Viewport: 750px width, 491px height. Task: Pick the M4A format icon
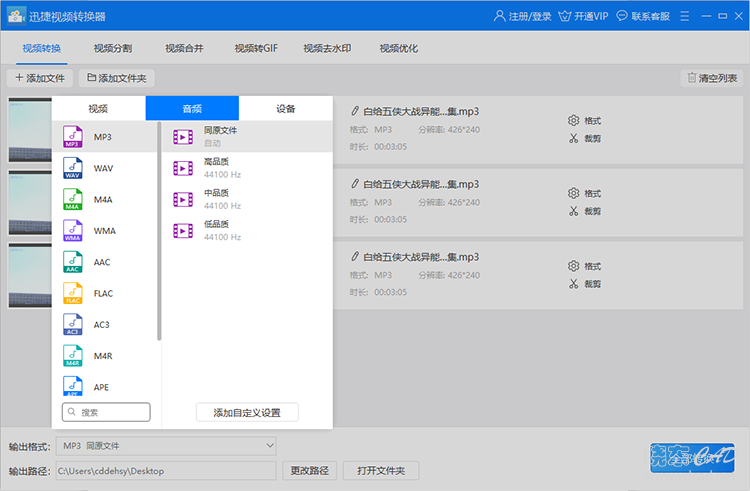tap(73, 199)
